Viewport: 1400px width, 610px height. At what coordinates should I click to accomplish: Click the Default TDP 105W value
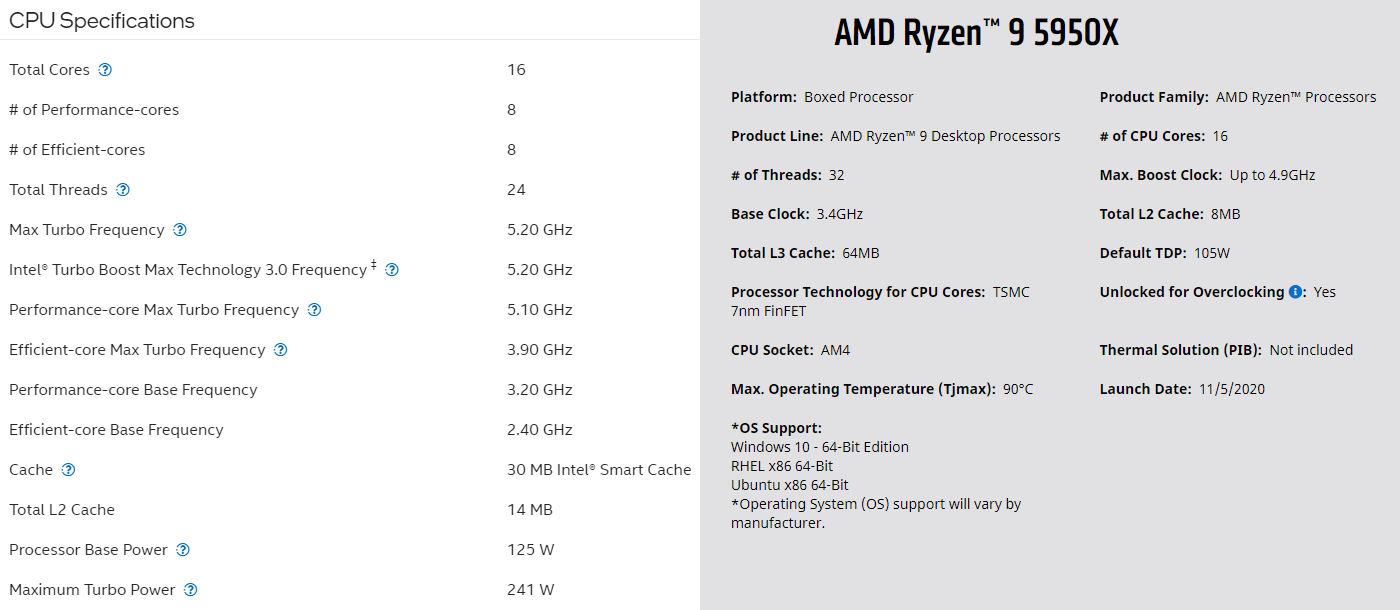click(1212, 253)
